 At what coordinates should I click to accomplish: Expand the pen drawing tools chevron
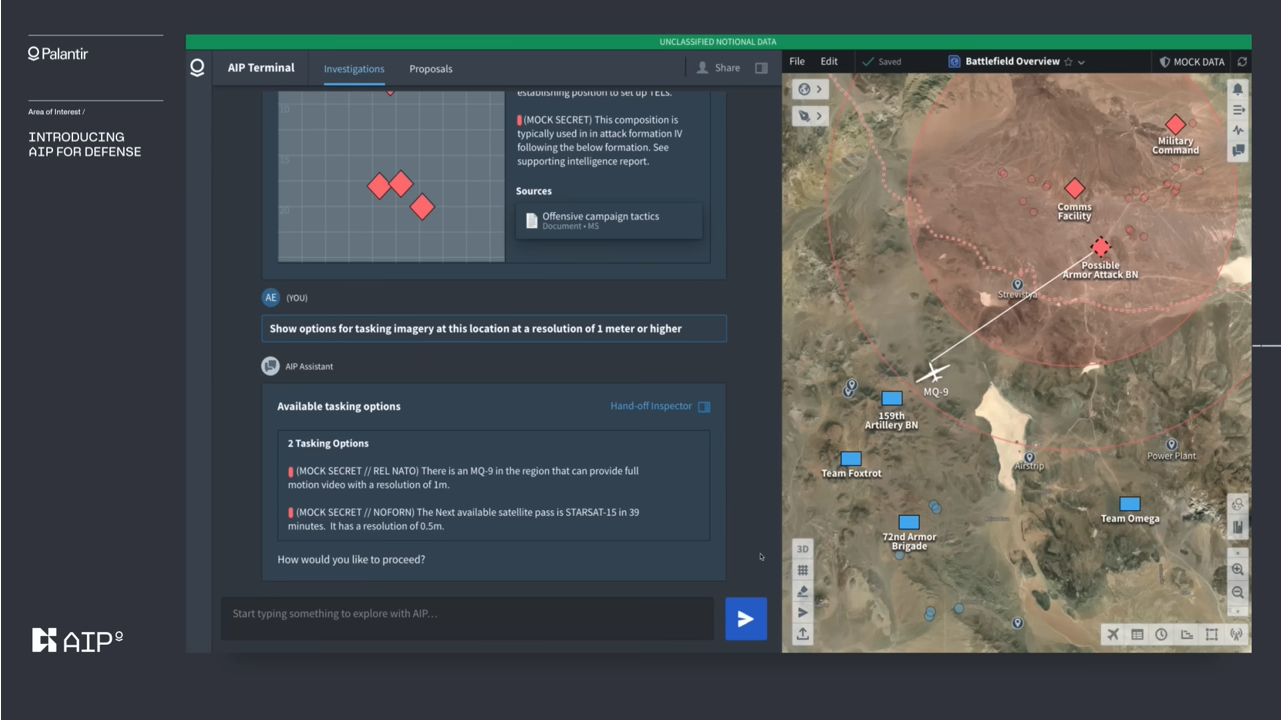(809, 116)
